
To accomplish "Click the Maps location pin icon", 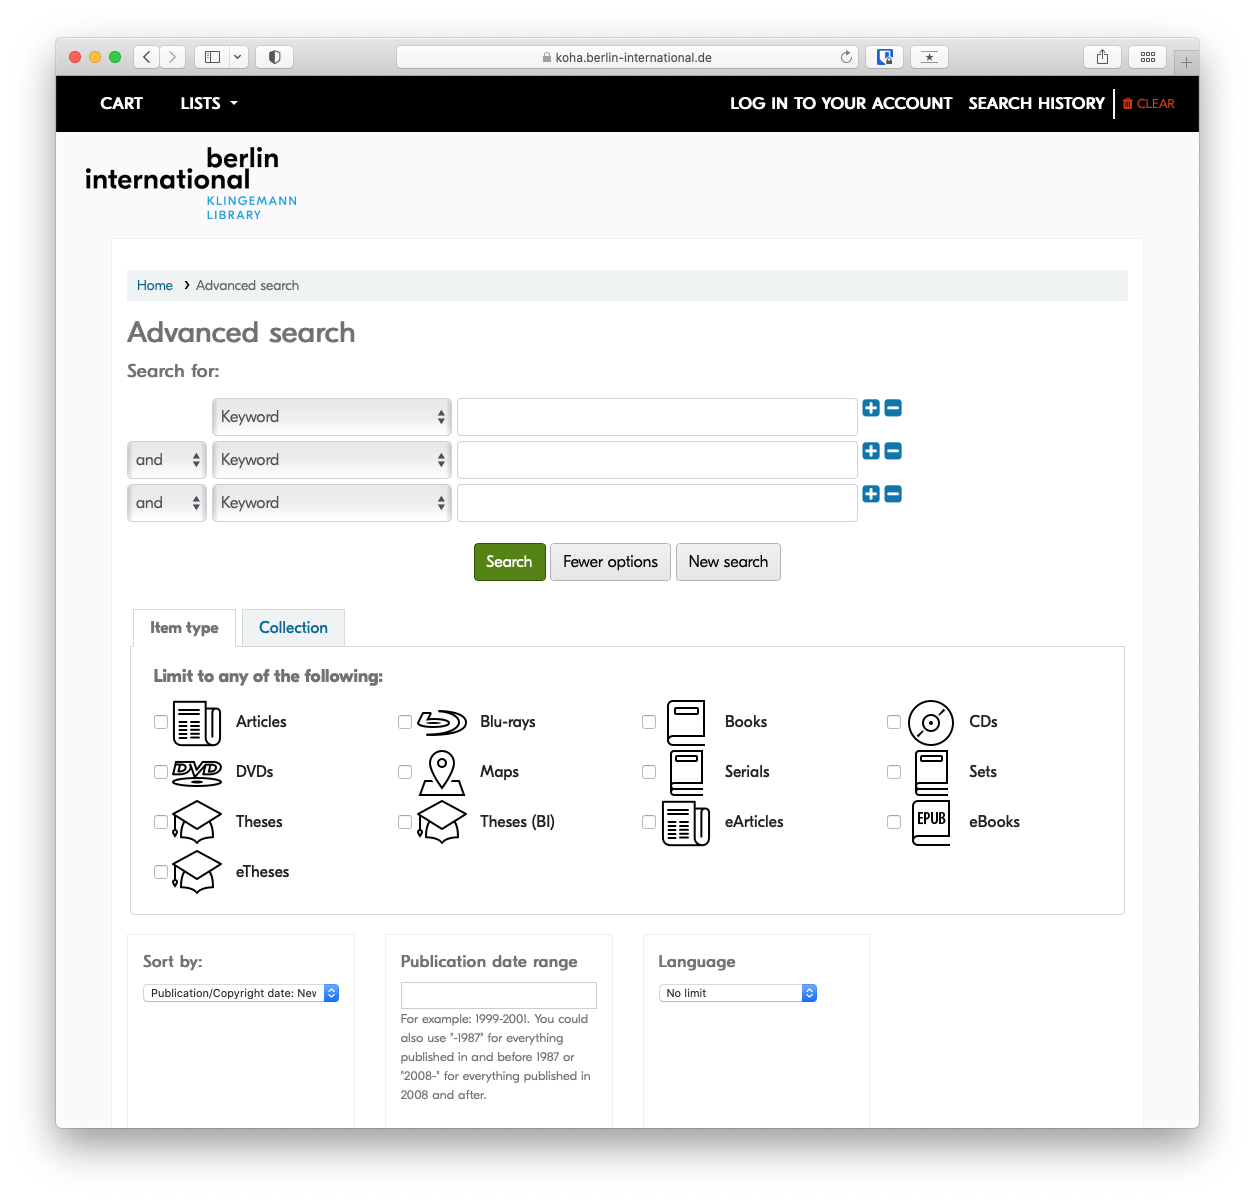I will [x=441, y=772].
